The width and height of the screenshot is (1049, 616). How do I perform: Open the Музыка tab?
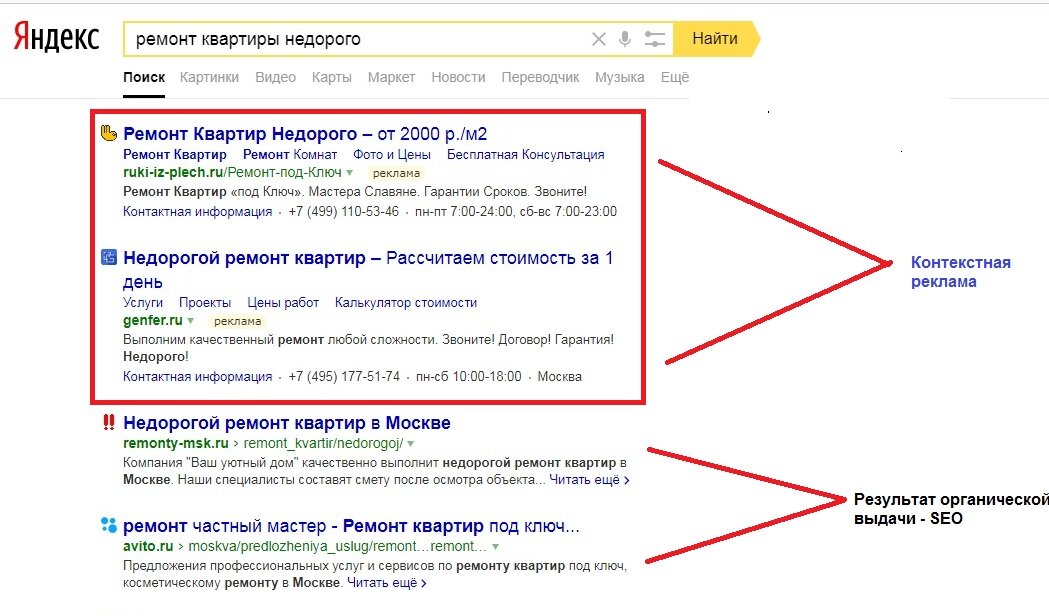[x=619, y=77]
